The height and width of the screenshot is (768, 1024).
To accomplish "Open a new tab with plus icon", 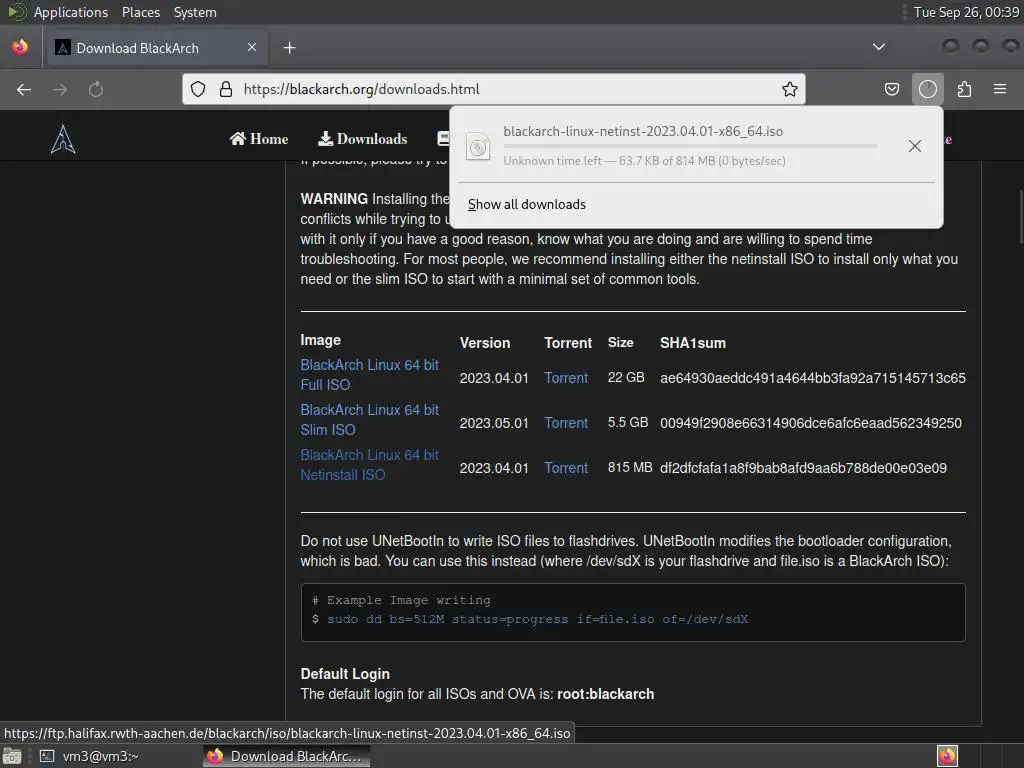I will 290,48.
